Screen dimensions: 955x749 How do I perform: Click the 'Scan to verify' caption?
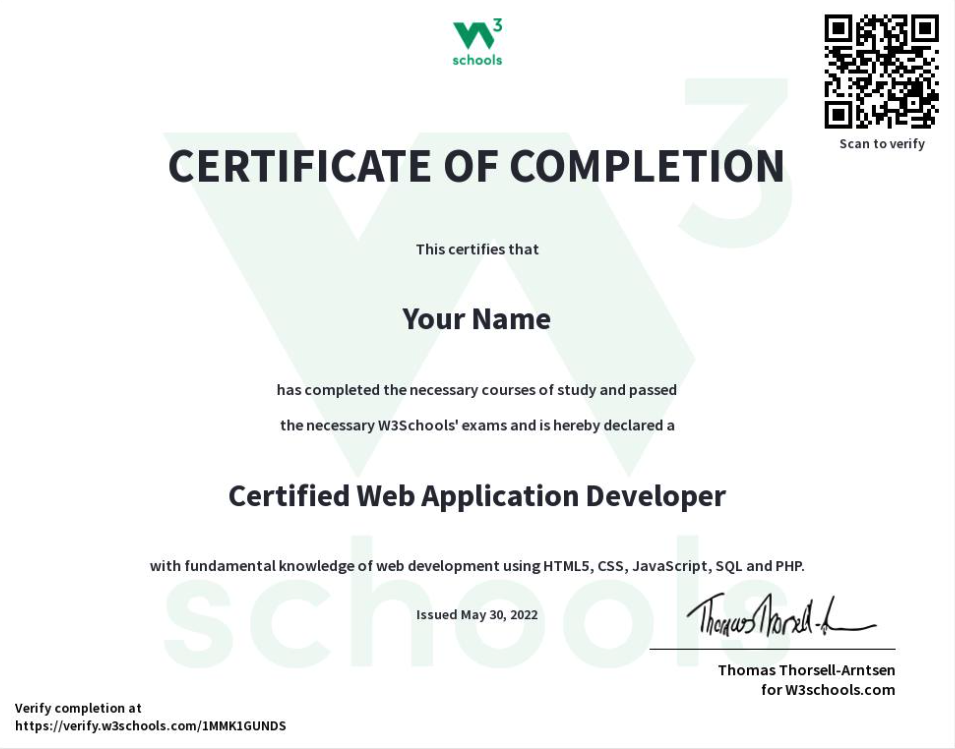point(882,144)
